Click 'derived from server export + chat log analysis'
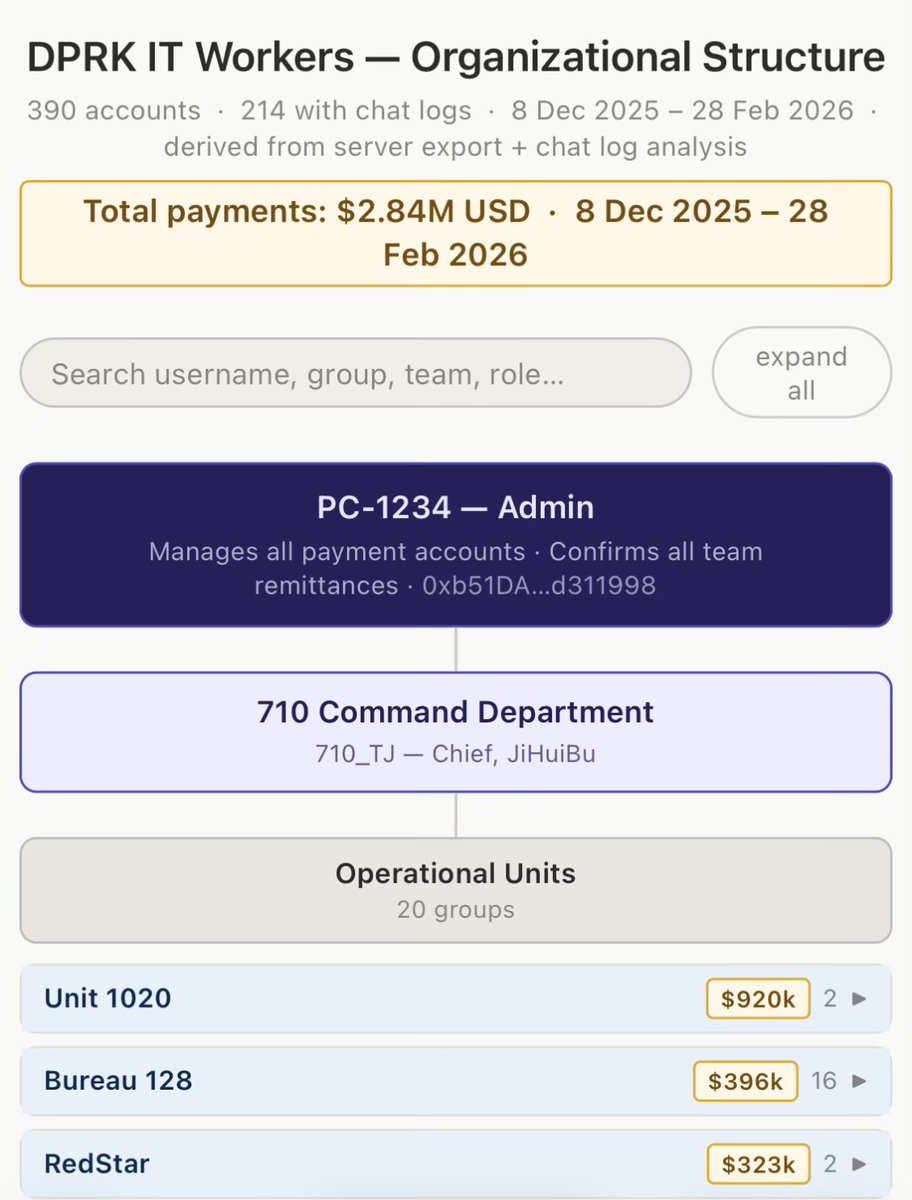 pos(455,147)
